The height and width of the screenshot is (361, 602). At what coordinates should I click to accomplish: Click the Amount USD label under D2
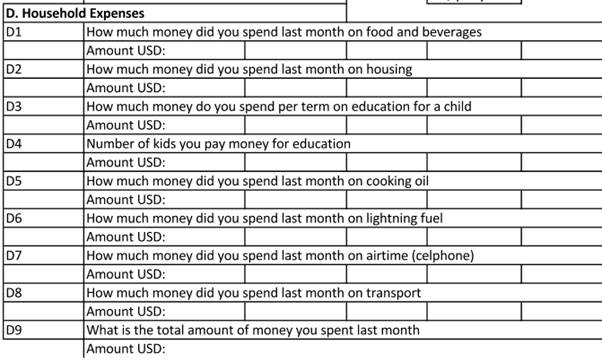click(126, 88)
